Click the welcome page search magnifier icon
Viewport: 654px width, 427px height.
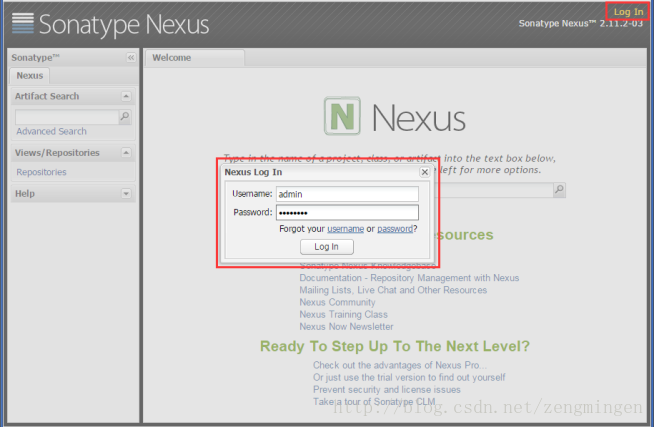pyautogui.click(x=559, y=190)
